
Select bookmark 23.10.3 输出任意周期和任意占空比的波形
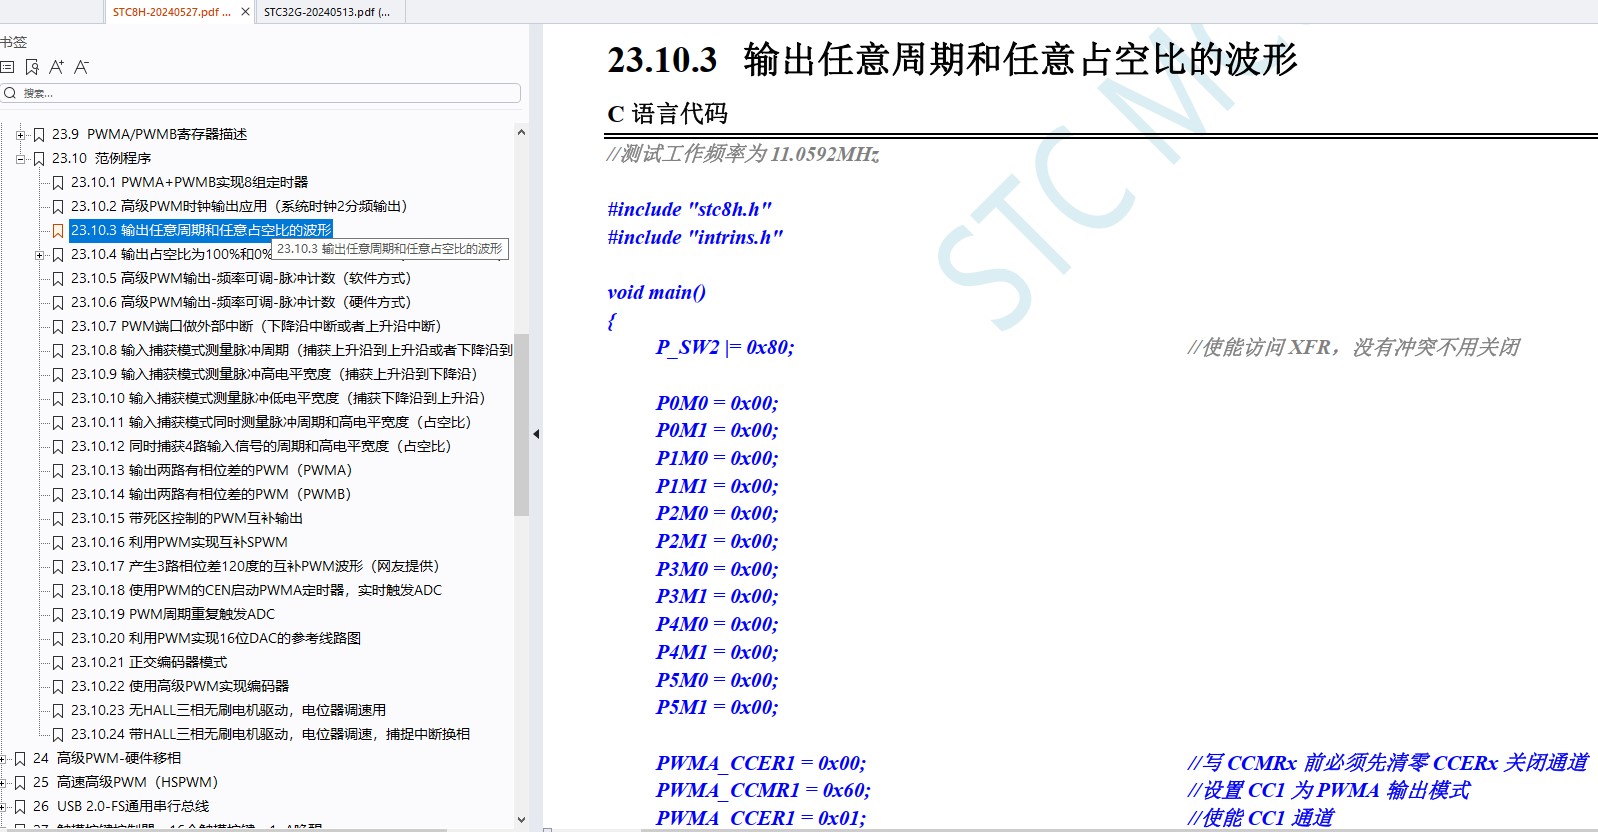(x=201, y=230)
